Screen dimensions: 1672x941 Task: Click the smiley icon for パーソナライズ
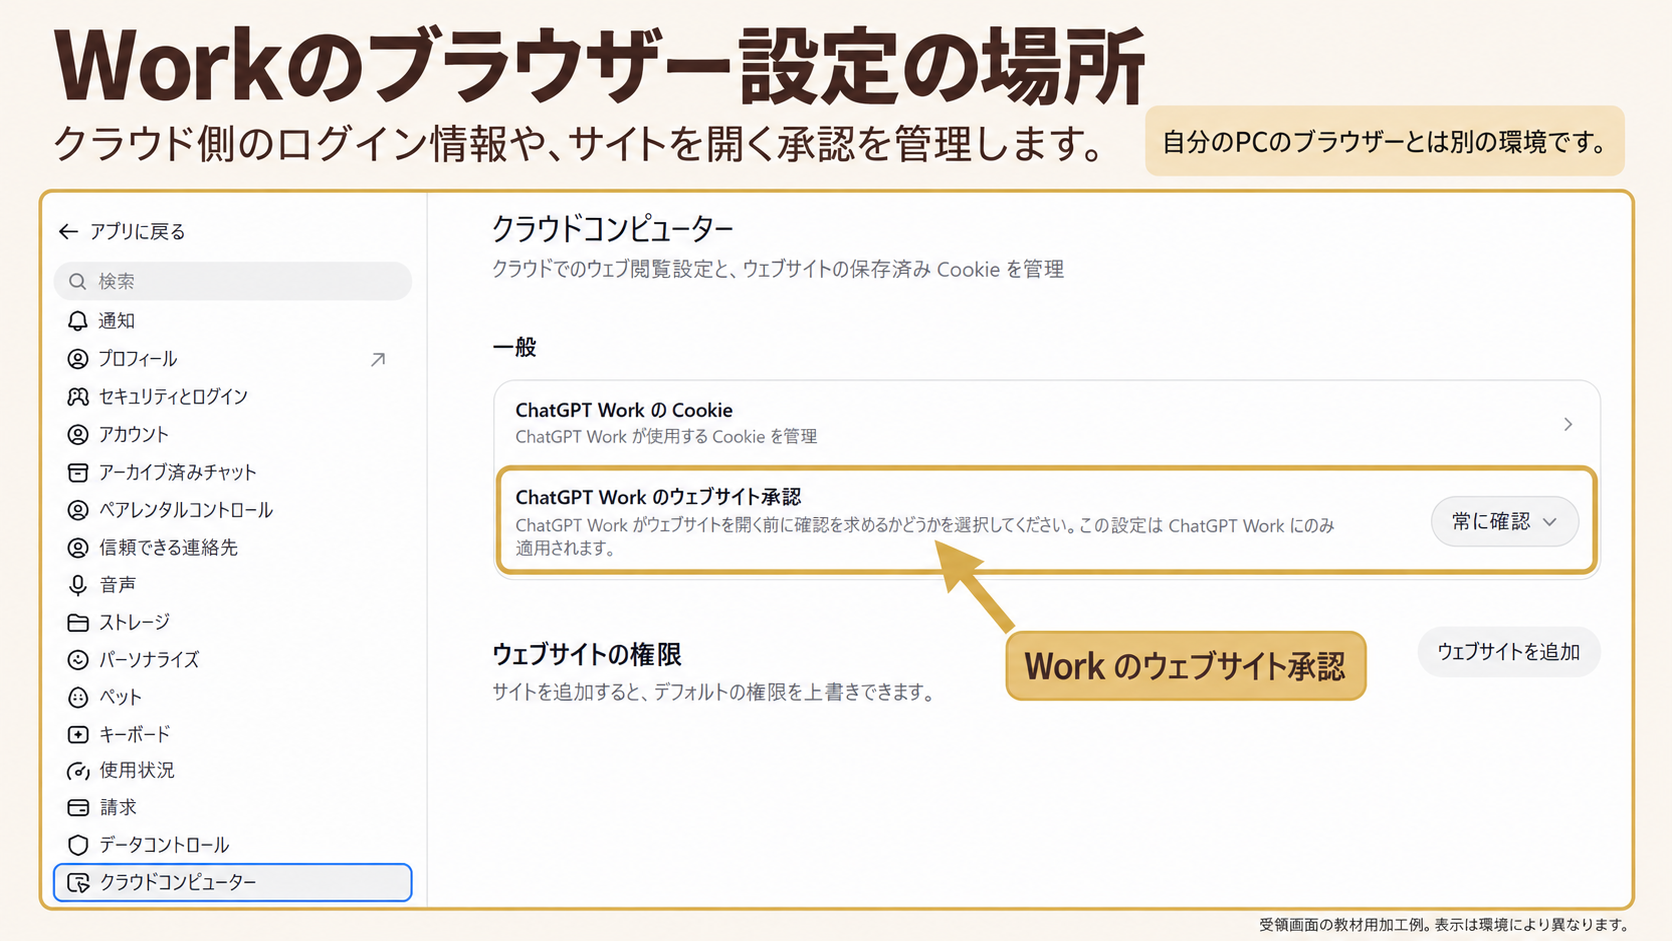78,660
